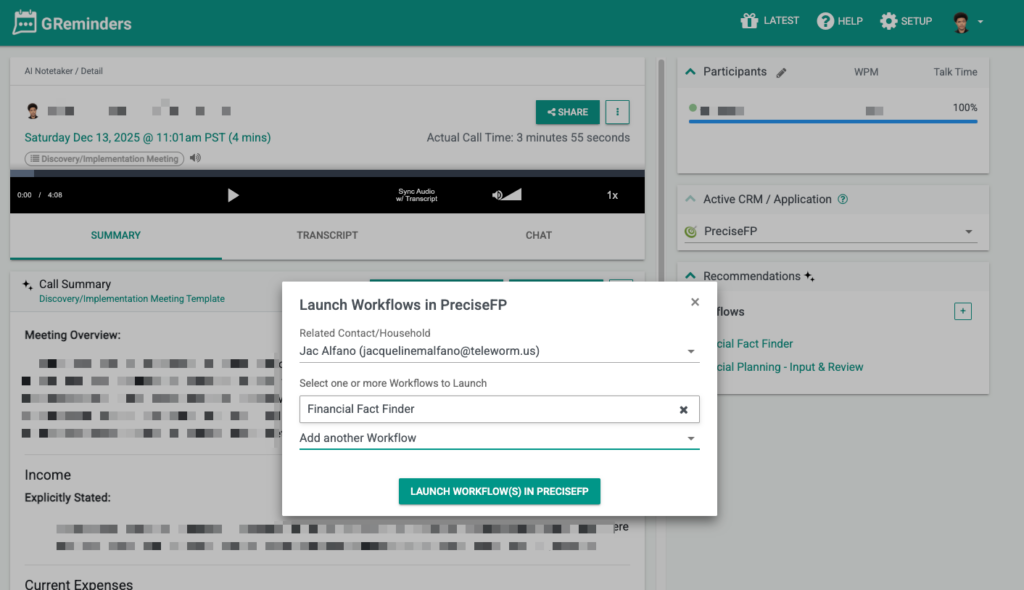This screenshot has height=590, width=1024.
Task: Open the three-dot menu next to Share
Action: coord(618,112)
